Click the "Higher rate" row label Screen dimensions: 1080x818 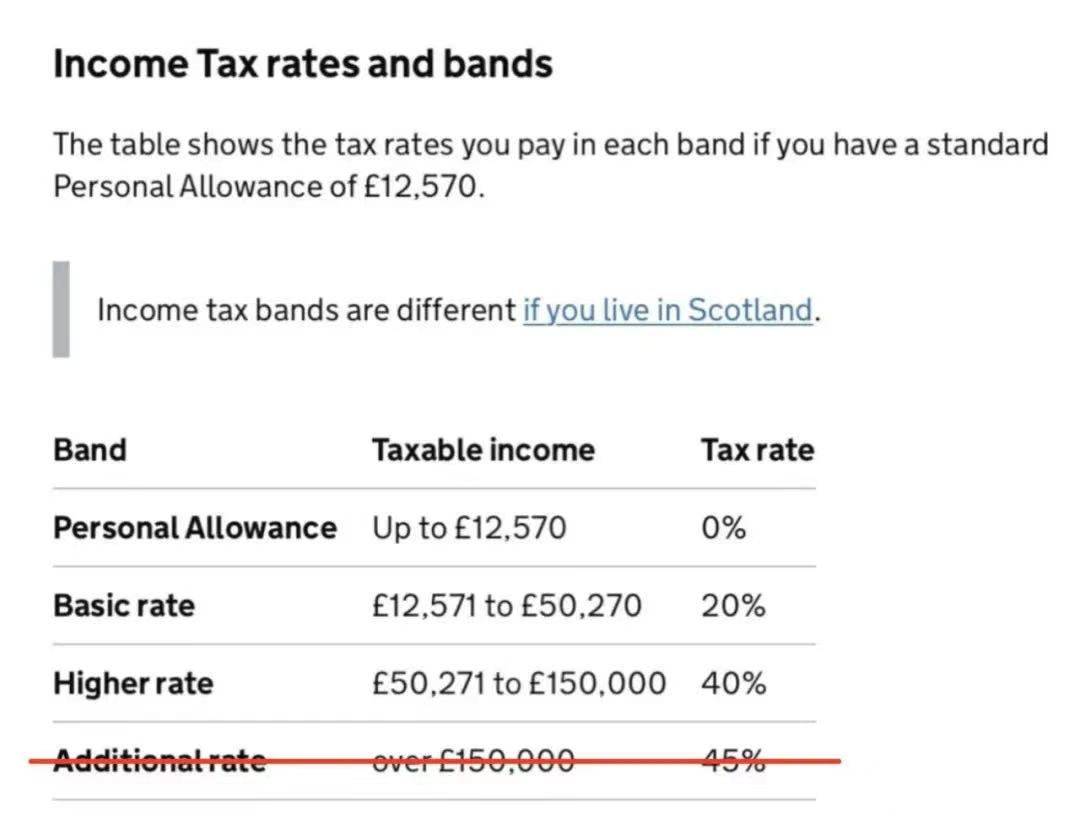click(133, 684)
